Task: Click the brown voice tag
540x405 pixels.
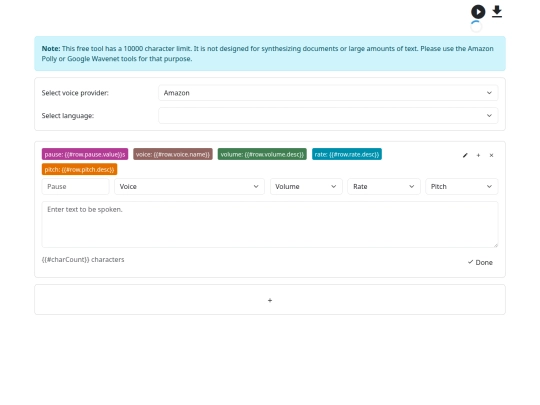Action: (173, 154)
